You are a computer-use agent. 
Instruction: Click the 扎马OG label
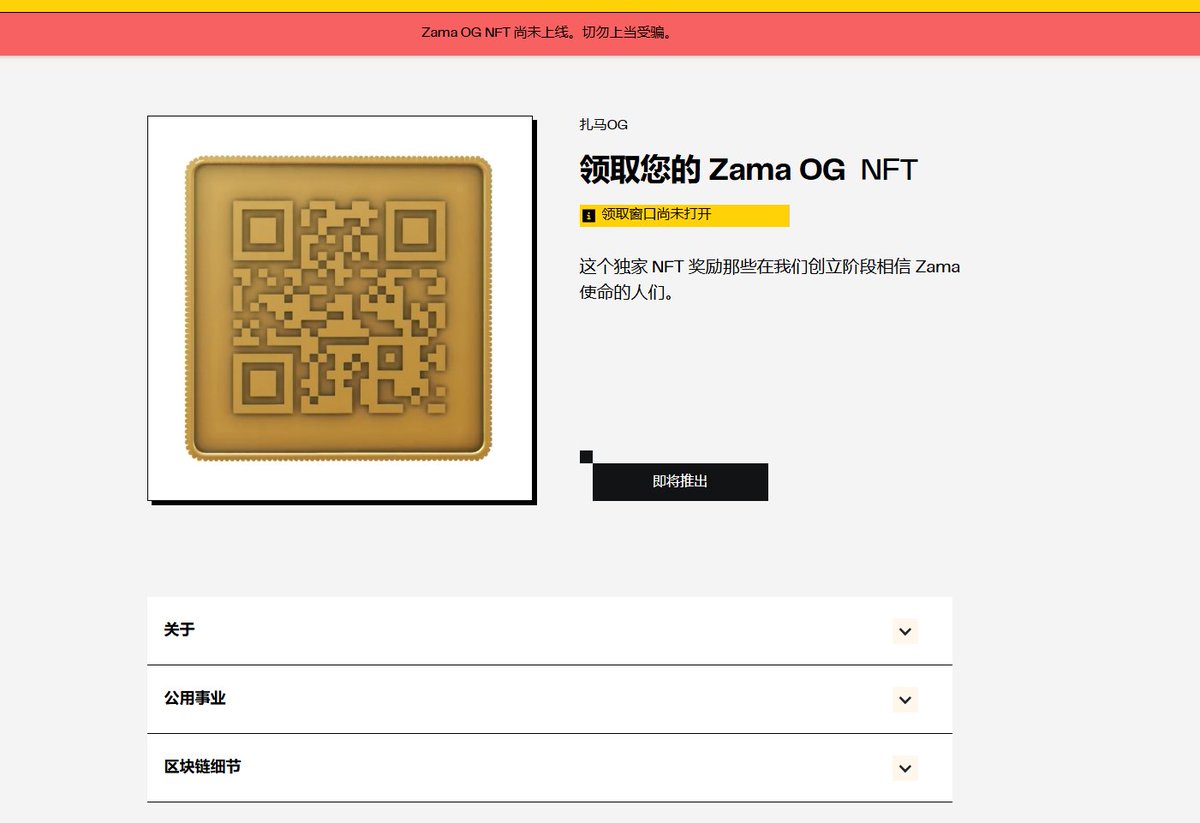click(x=603, y=125)
